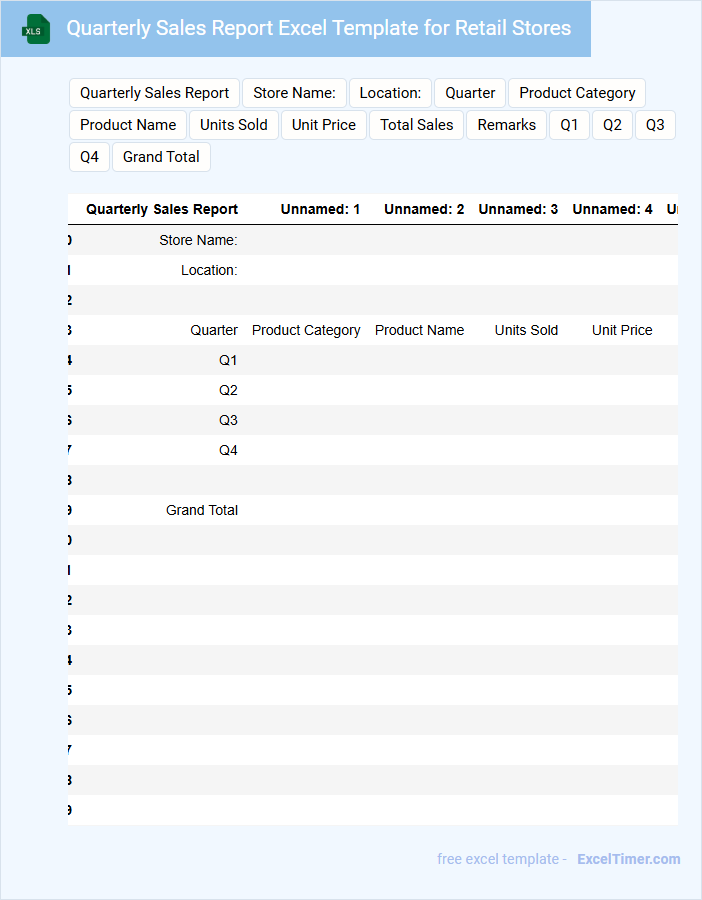Select the Store Name: tag
Viewport: 702px width, 900px height.
pyautogui.click(x=294, y=93)
